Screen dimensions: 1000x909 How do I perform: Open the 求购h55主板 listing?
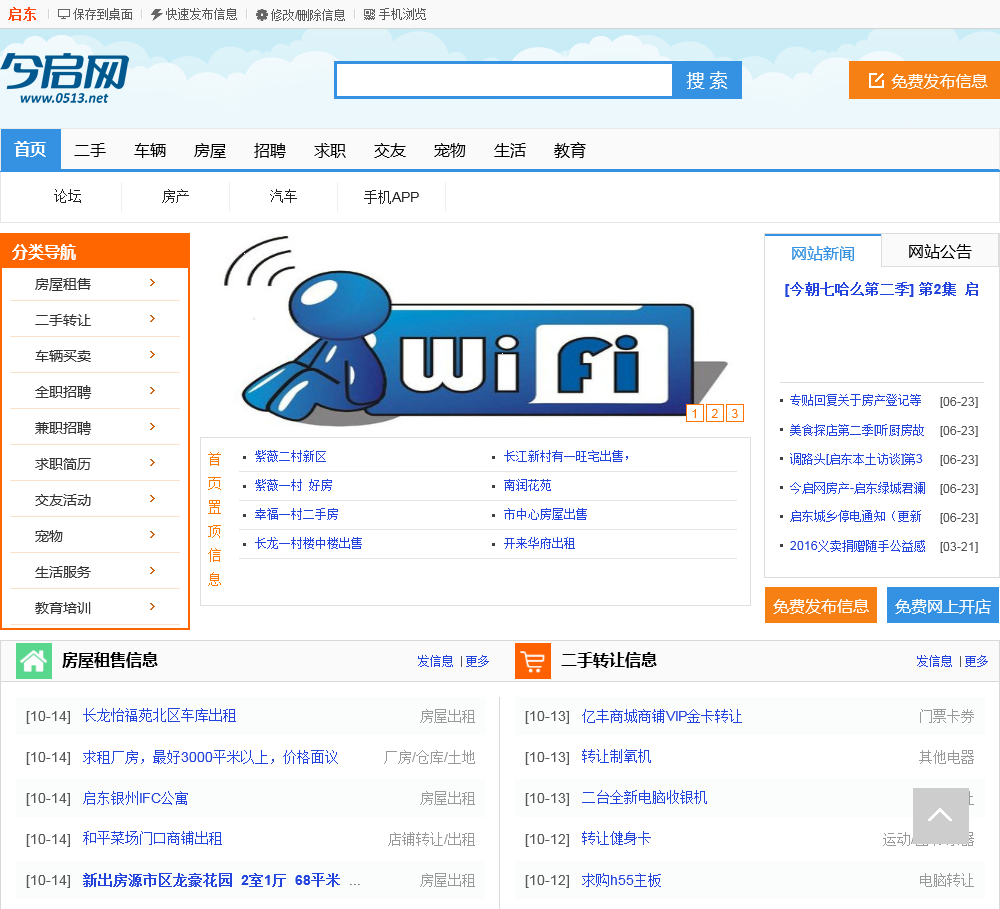click(x=621, y=880)
